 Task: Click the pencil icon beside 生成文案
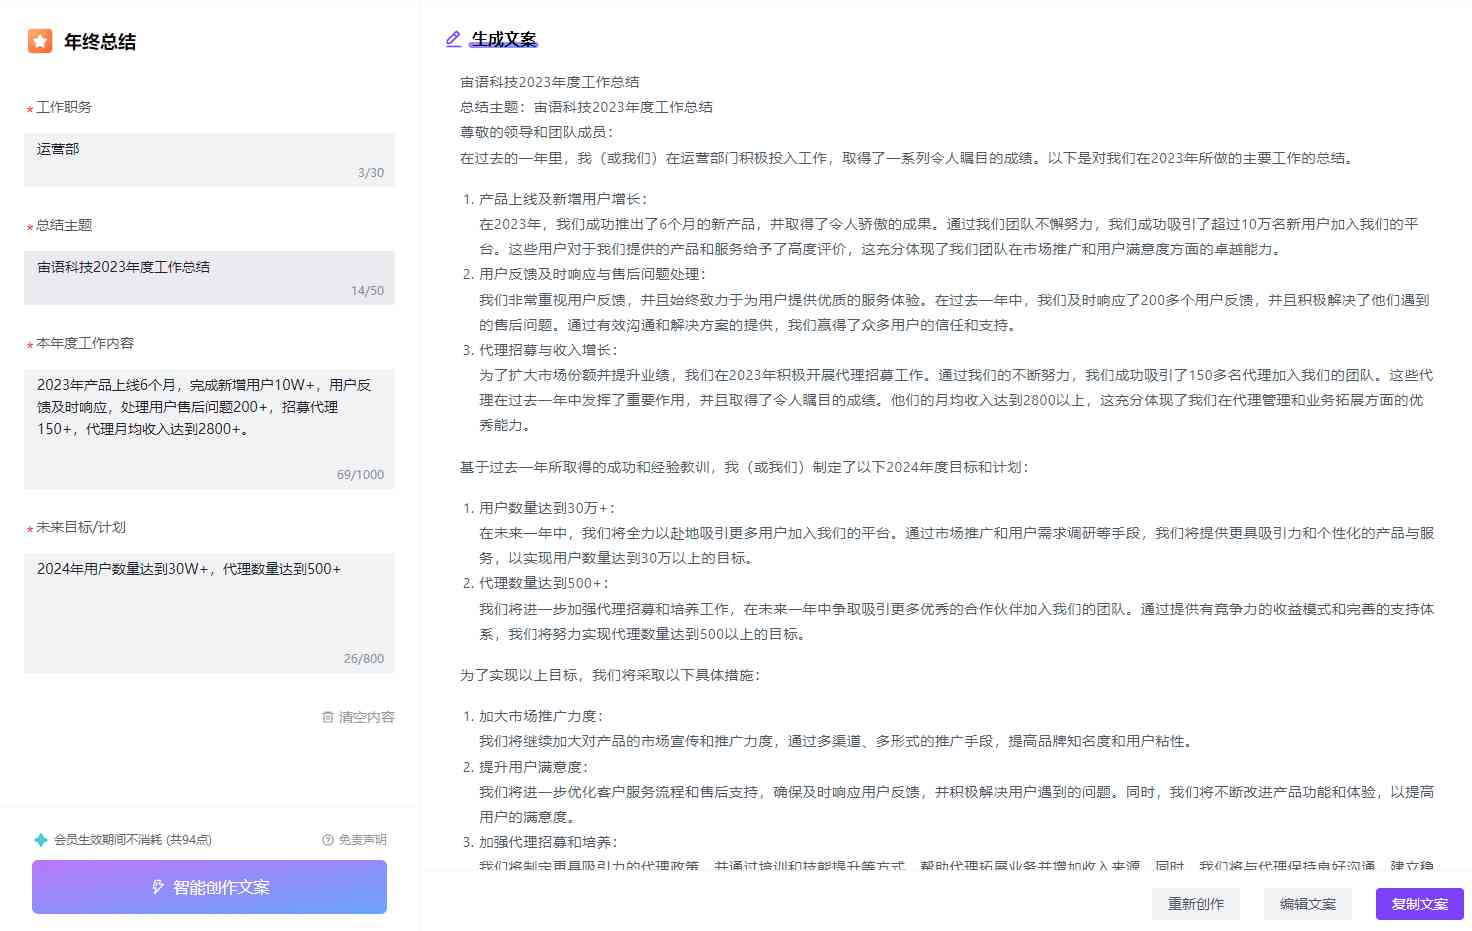click(x=453, y=39)
